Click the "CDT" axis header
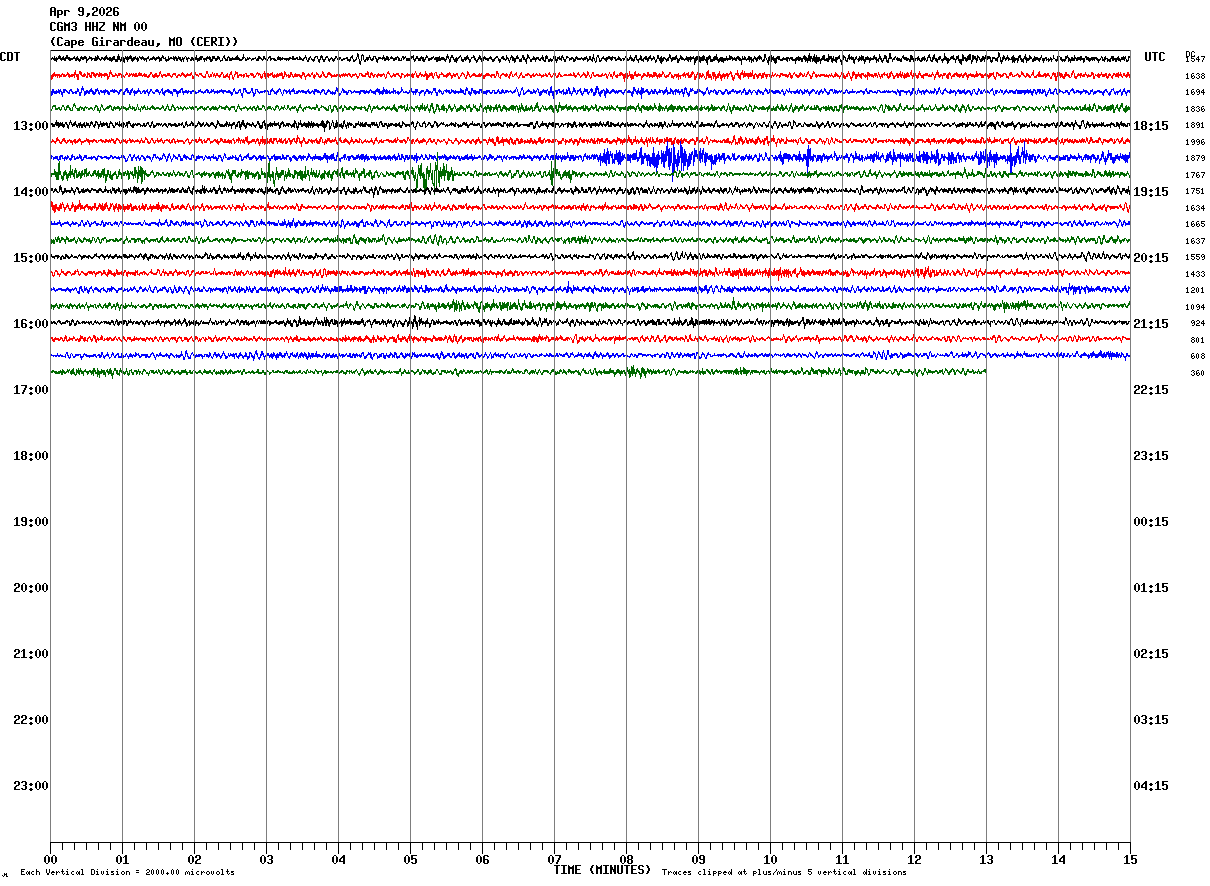Image resolution: width=1210 pixels, height=886 pixels. tap(10, 57)
